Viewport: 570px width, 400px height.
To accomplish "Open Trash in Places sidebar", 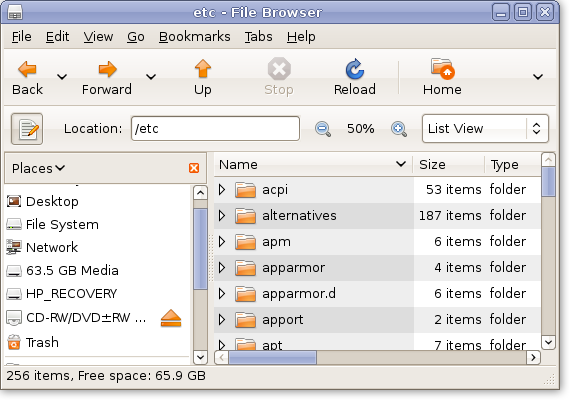I will click(33, 342).
